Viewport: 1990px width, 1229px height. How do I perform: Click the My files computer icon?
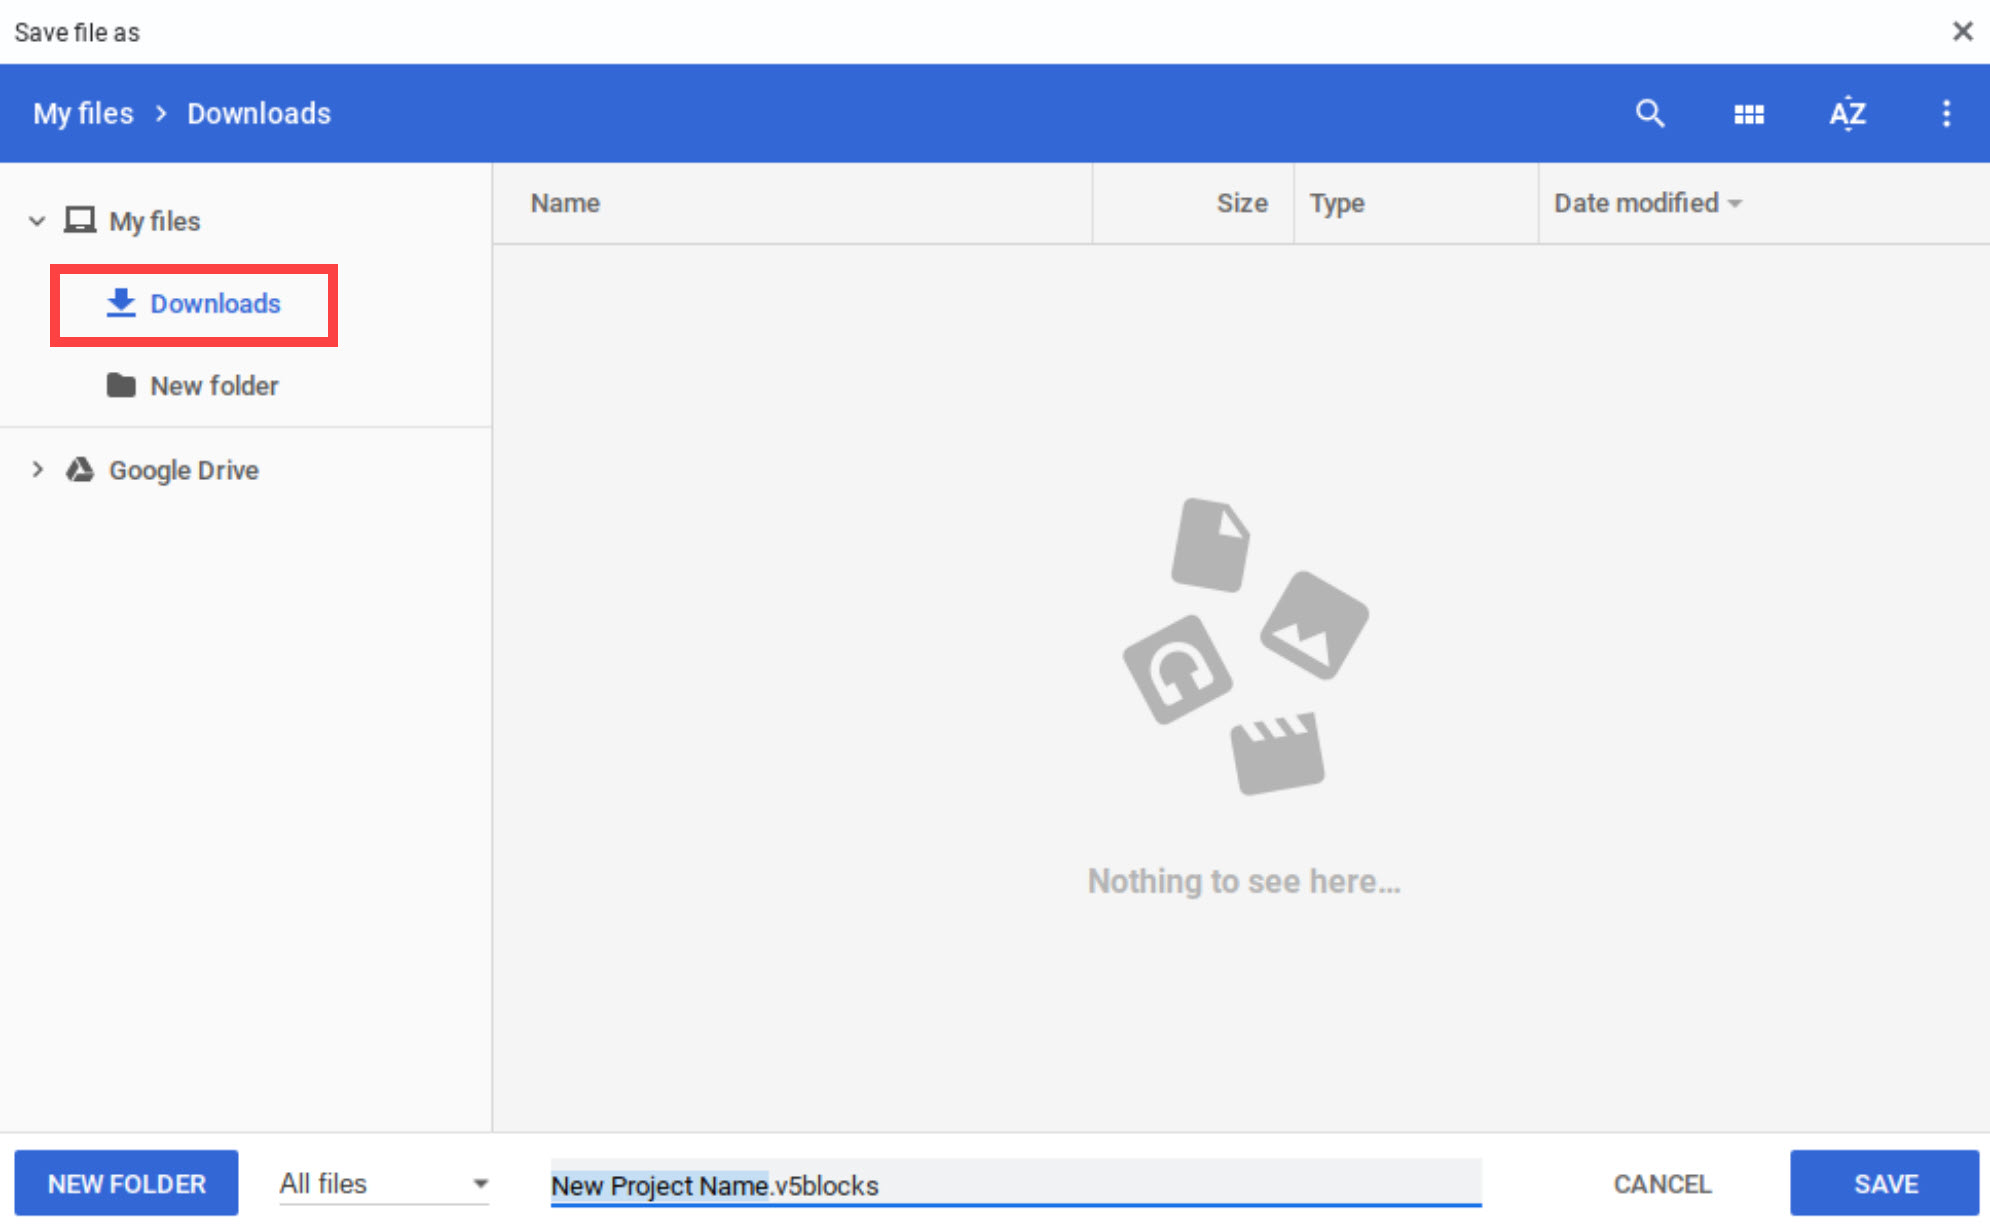[x=79, y=220]
